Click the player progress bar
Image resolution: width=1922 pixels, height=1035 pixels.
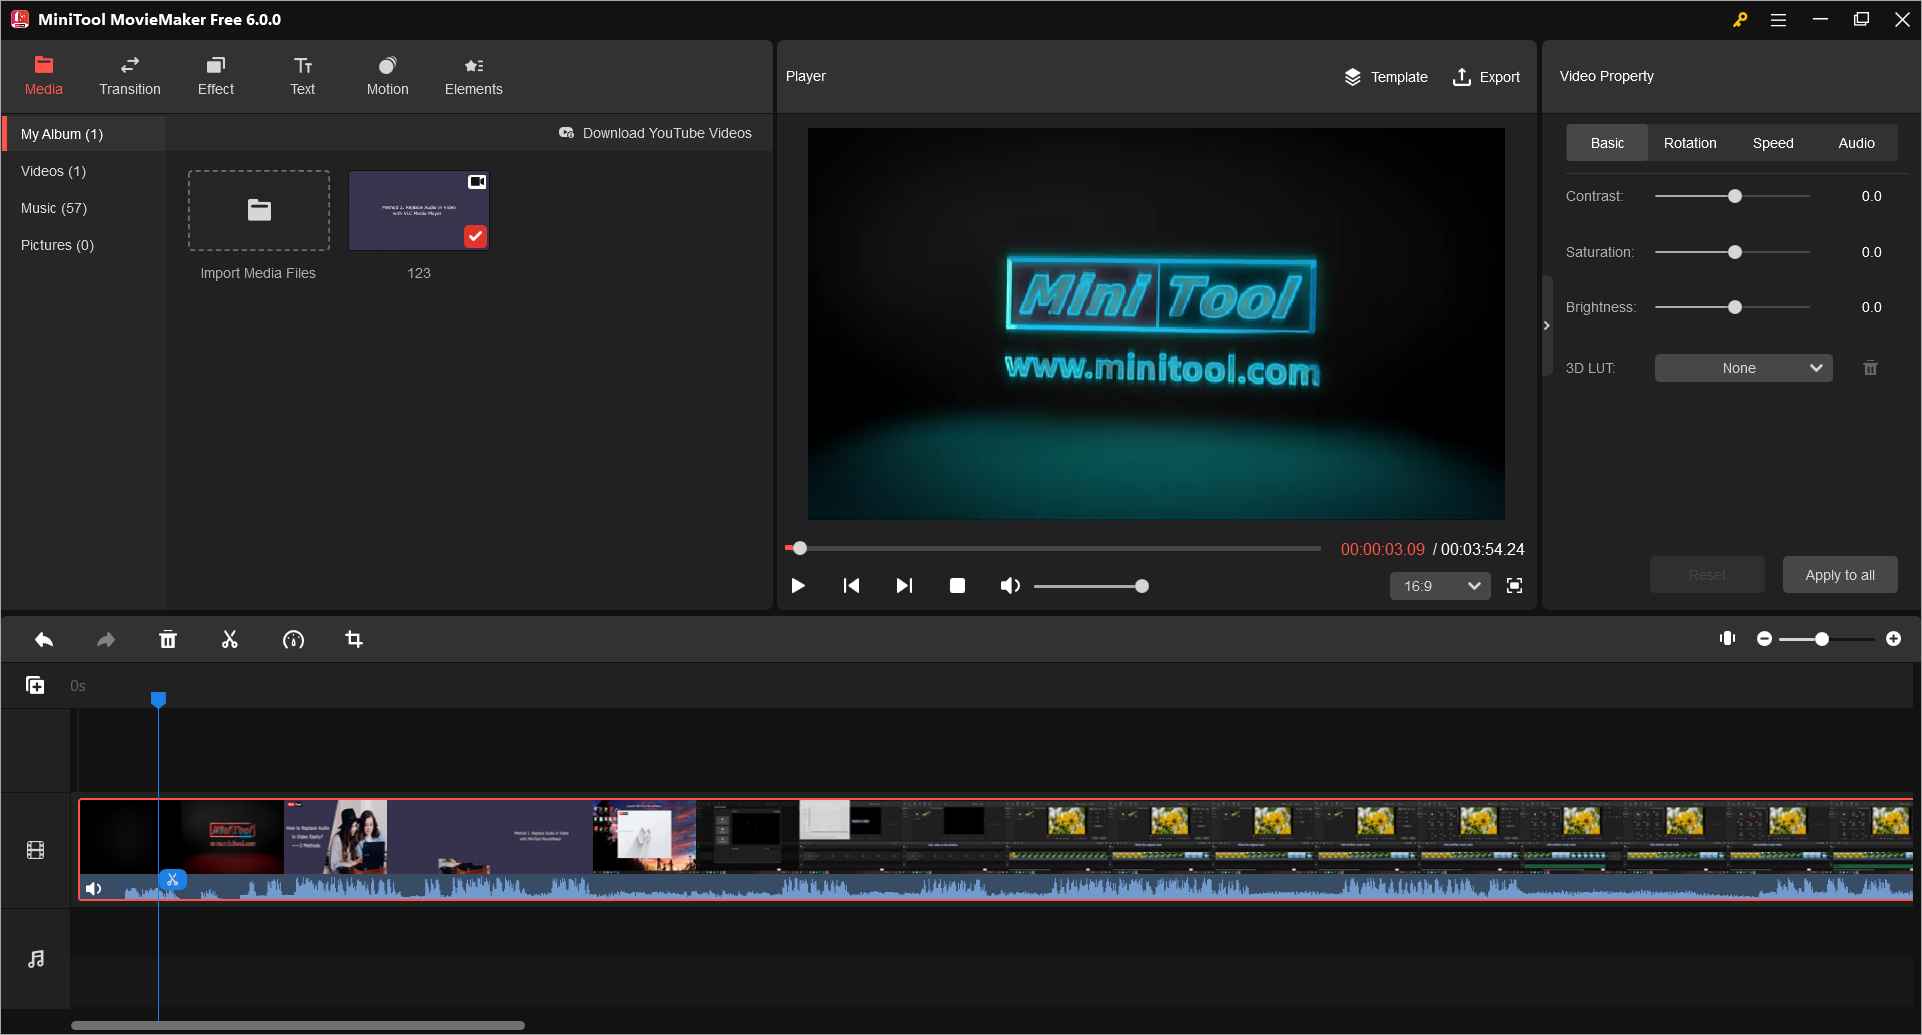1054,548
